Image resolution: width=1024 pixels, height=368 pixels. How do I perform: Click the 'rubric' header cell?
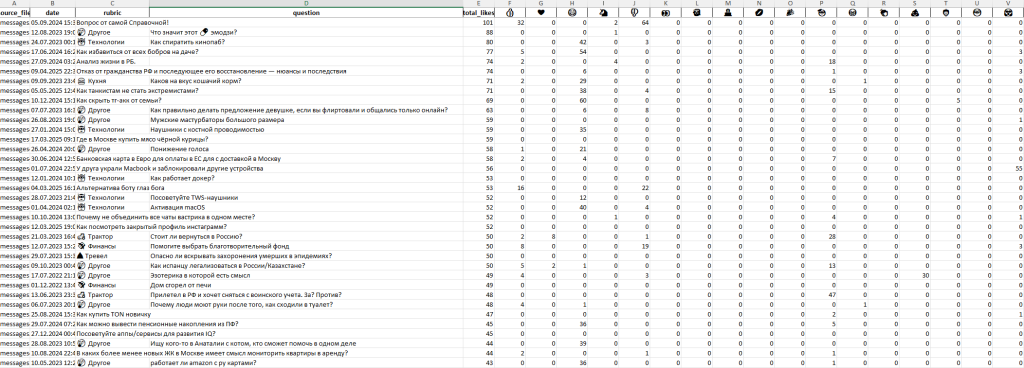[112, 12]
